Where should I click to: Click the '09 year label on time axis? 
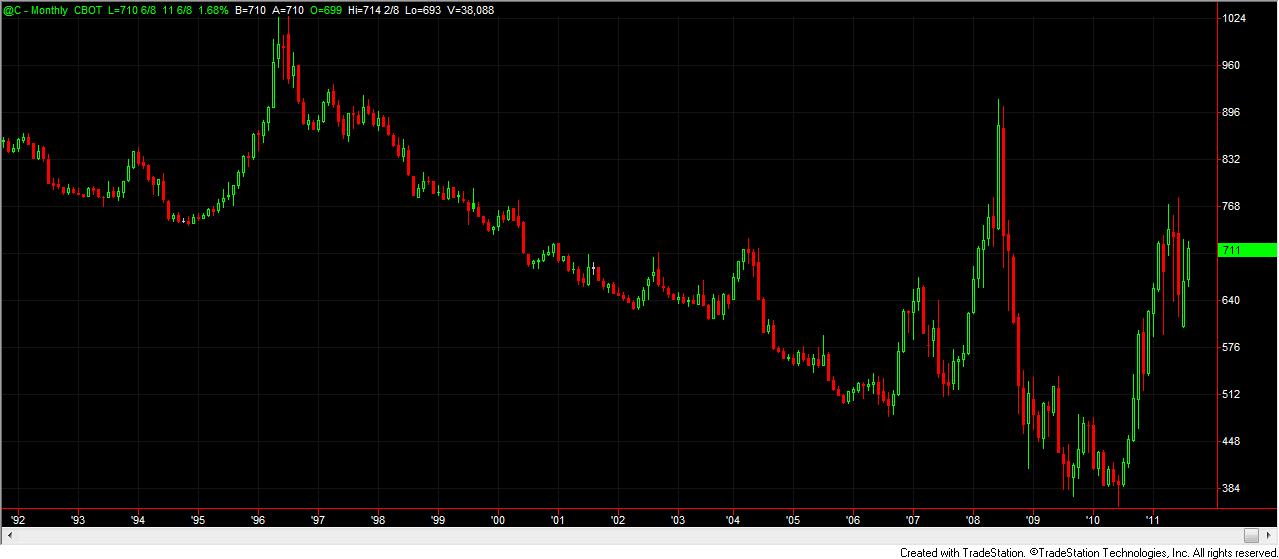click(x=1033, y=520)
